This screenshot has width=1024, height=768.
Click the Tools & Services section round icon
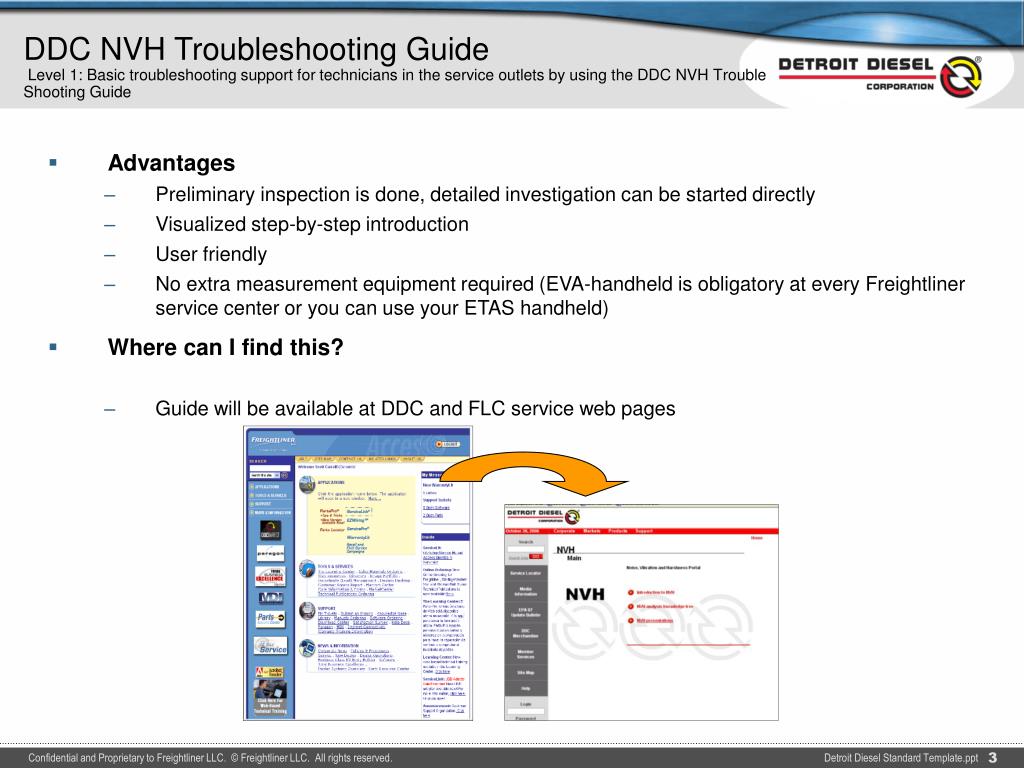click(x=307, y=568)
